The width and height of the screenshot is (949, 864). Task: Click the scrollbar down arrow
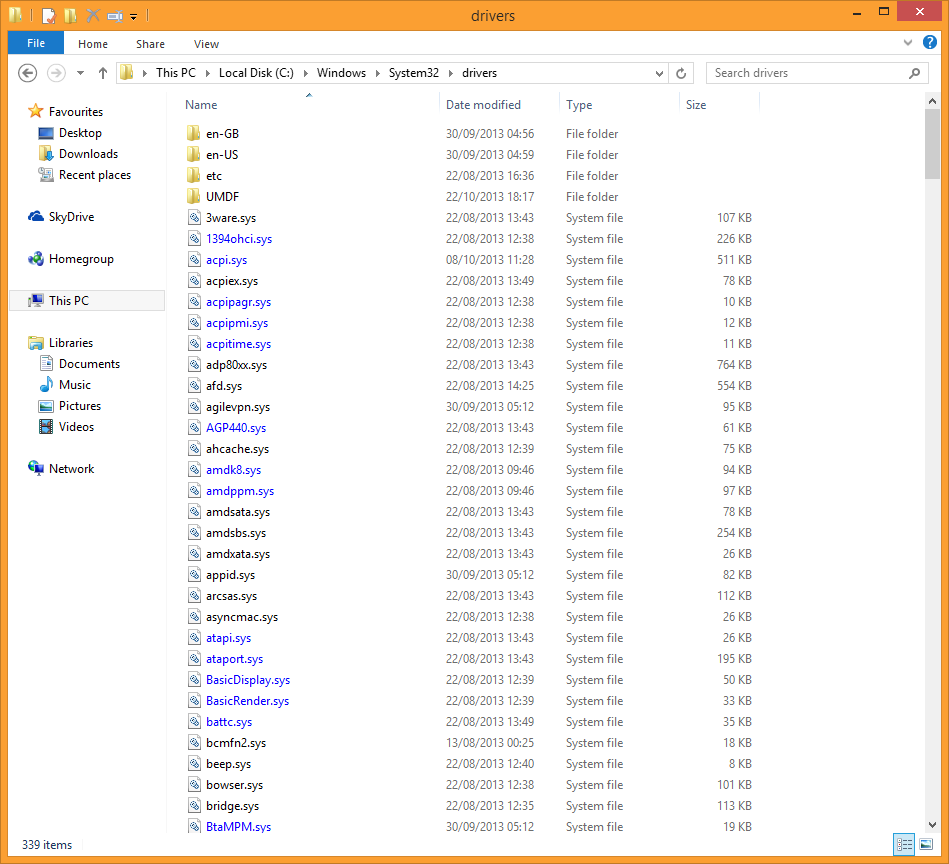click(932, 825)
